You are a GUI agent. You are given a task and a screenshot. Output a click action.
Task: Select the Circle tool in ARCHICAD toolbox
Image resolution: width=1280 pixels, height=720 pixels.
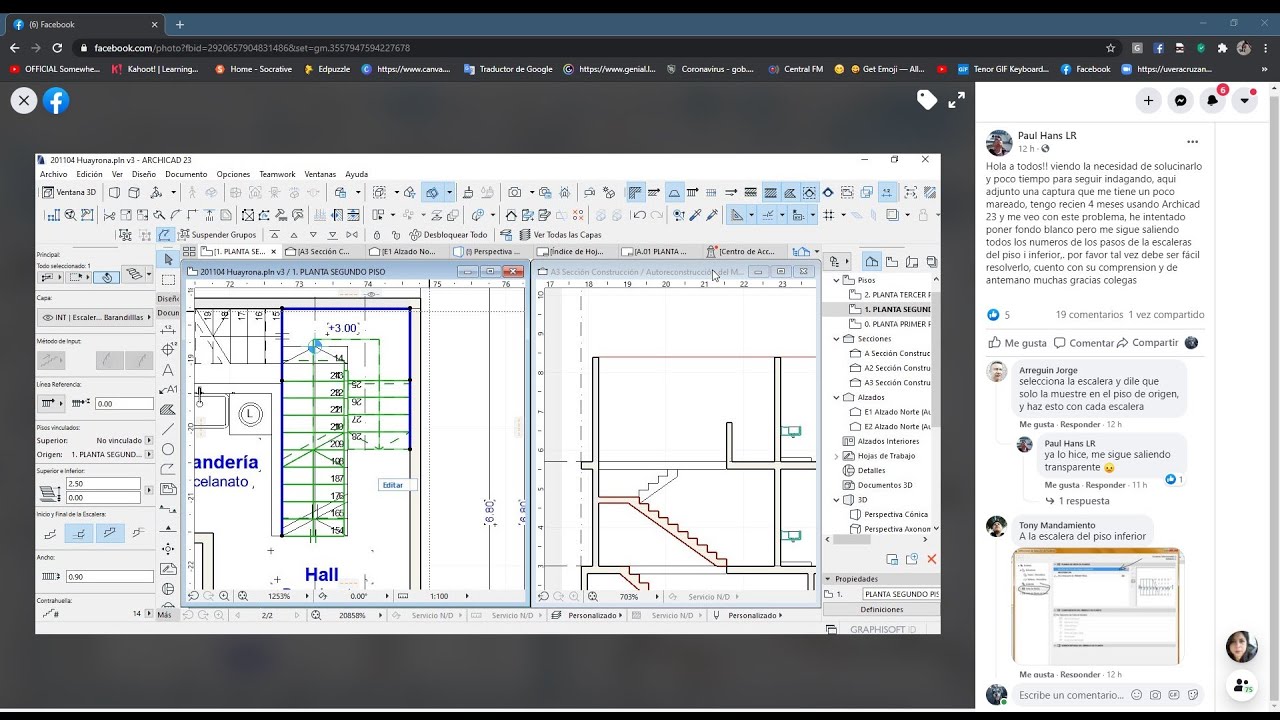coord(168,449)
